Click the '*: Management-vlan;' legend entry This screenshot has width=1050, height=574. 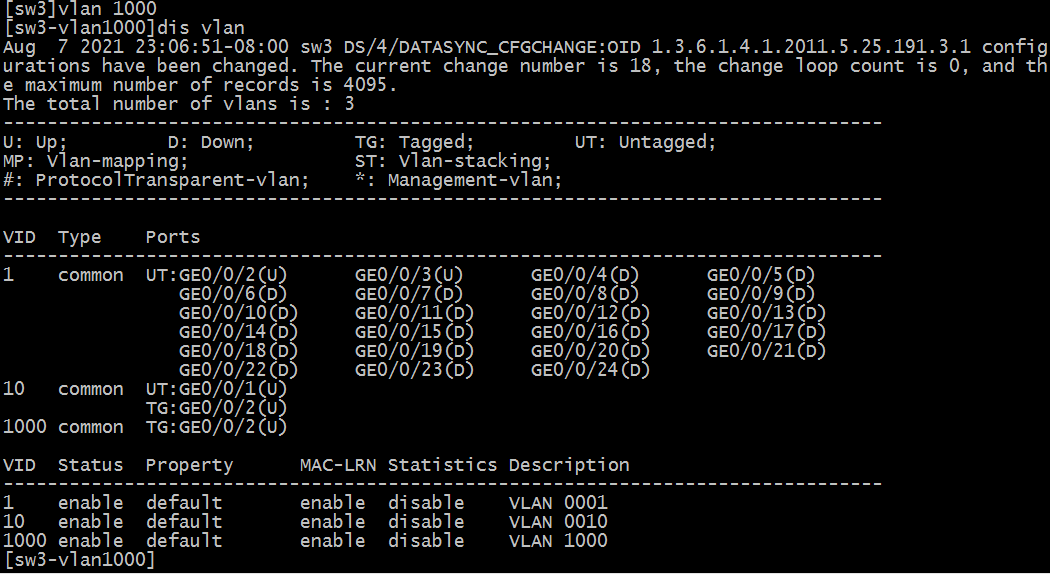458,180
